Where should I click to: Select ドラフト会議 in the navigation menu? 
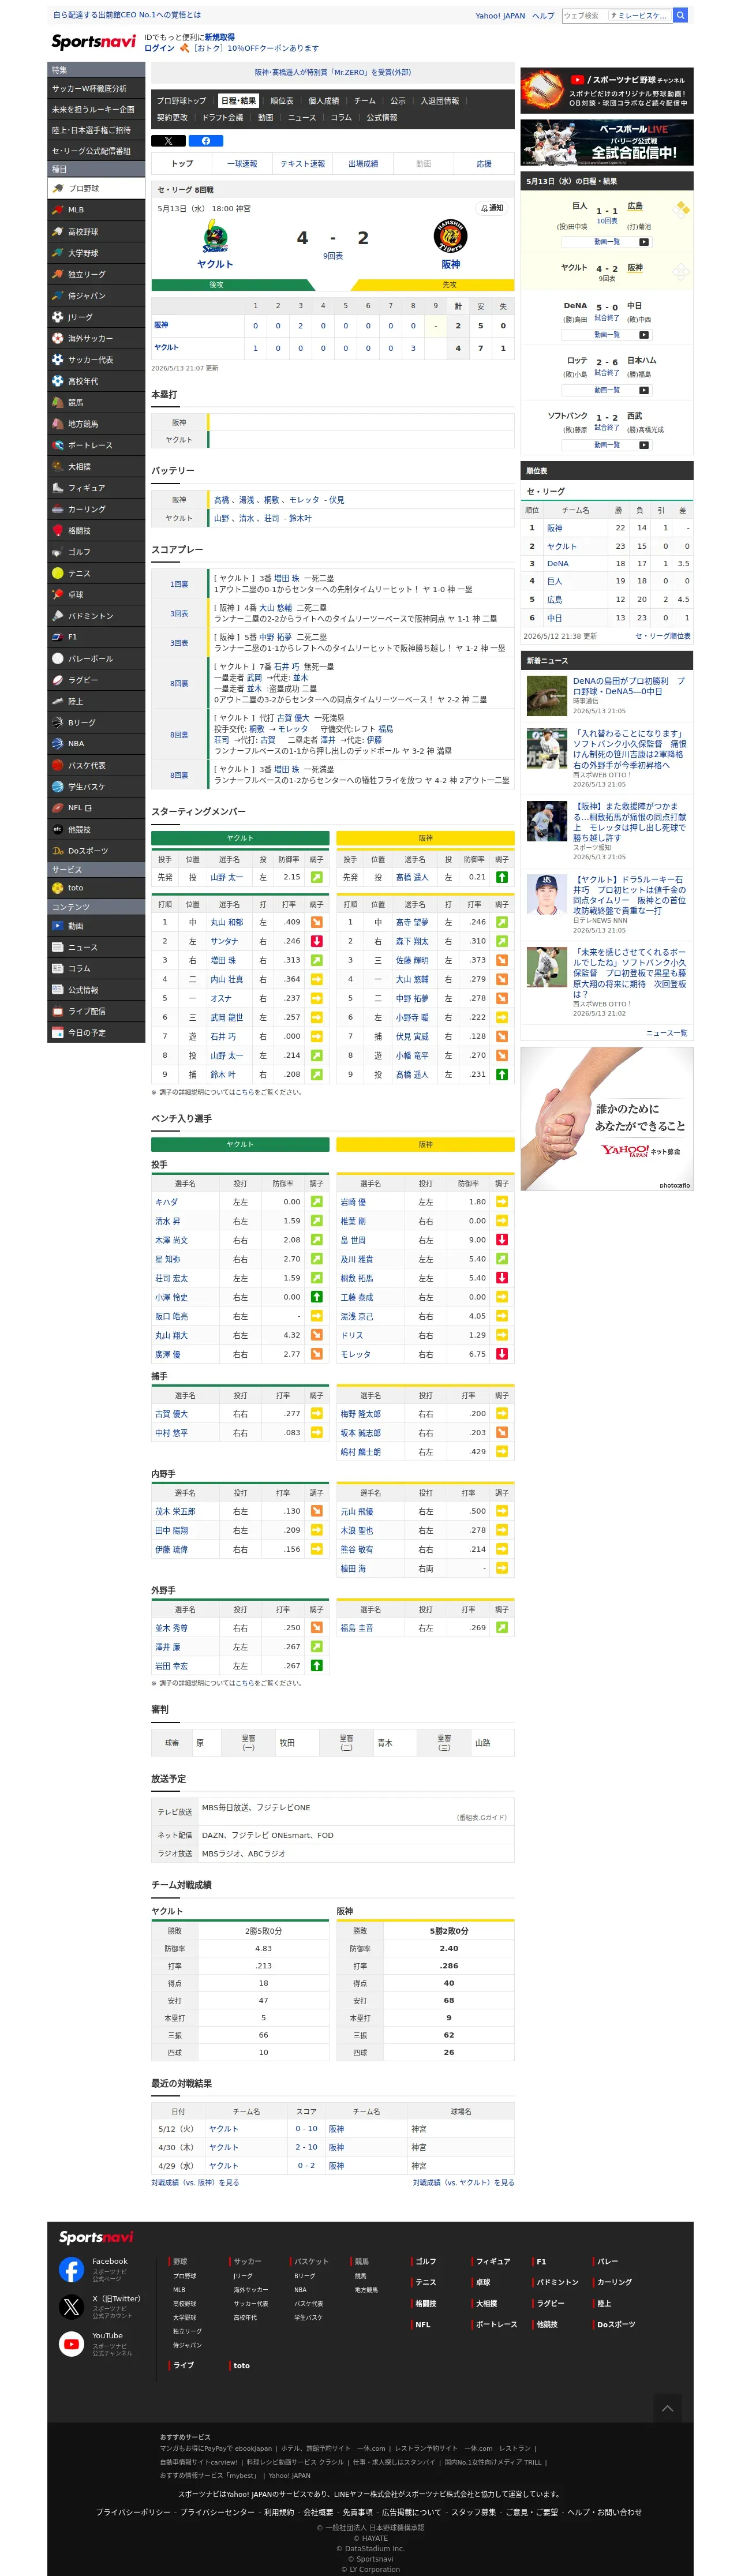[x=223, y=118]
